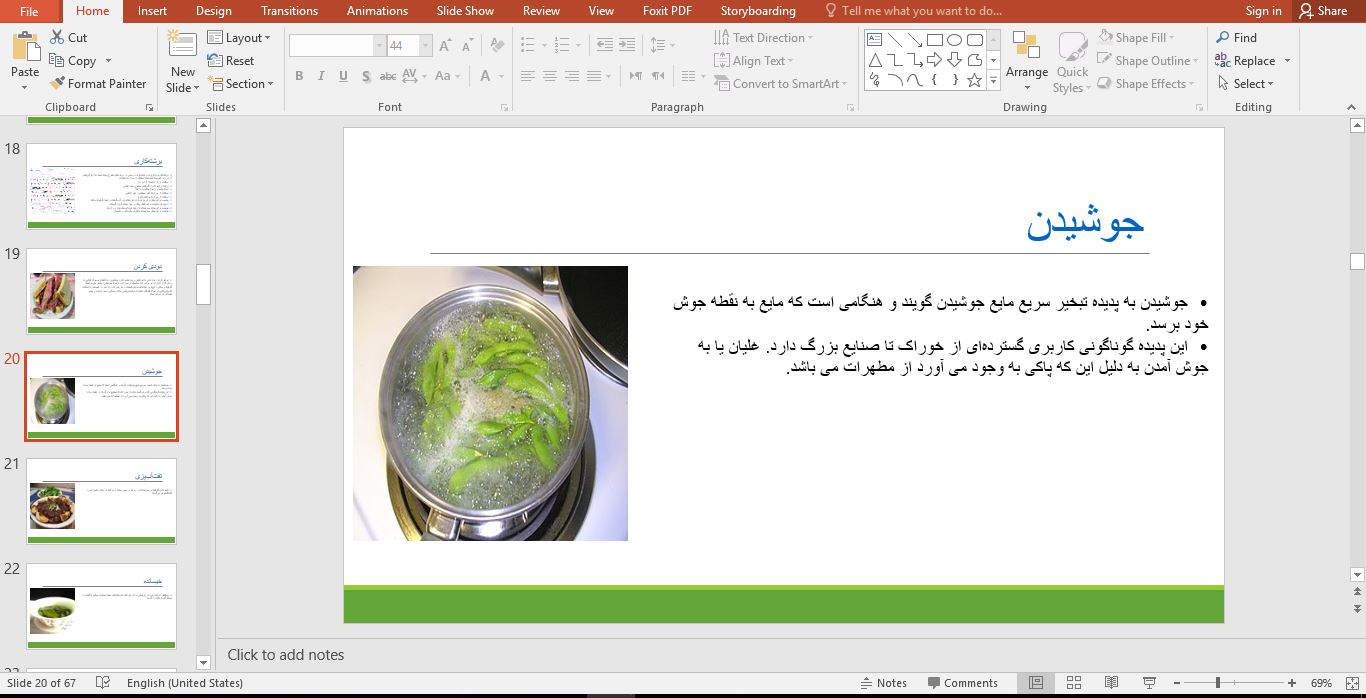Switch to the Insert tab
Screen dimensions: 1366x698
tap(152, 11)
